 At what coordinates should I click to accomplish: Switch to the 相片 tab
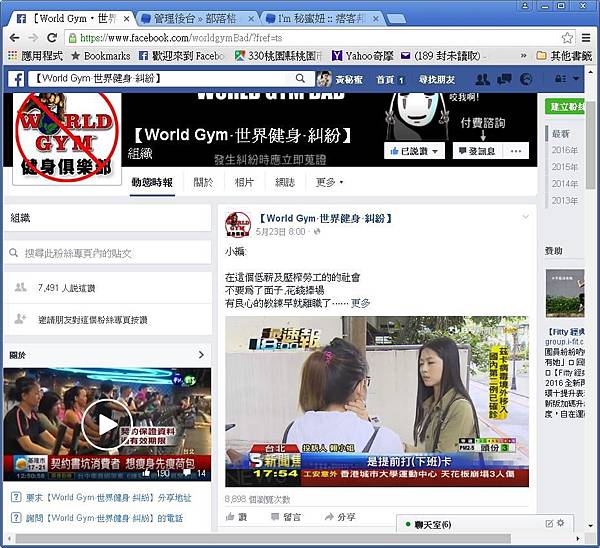[x=244, y=183]
